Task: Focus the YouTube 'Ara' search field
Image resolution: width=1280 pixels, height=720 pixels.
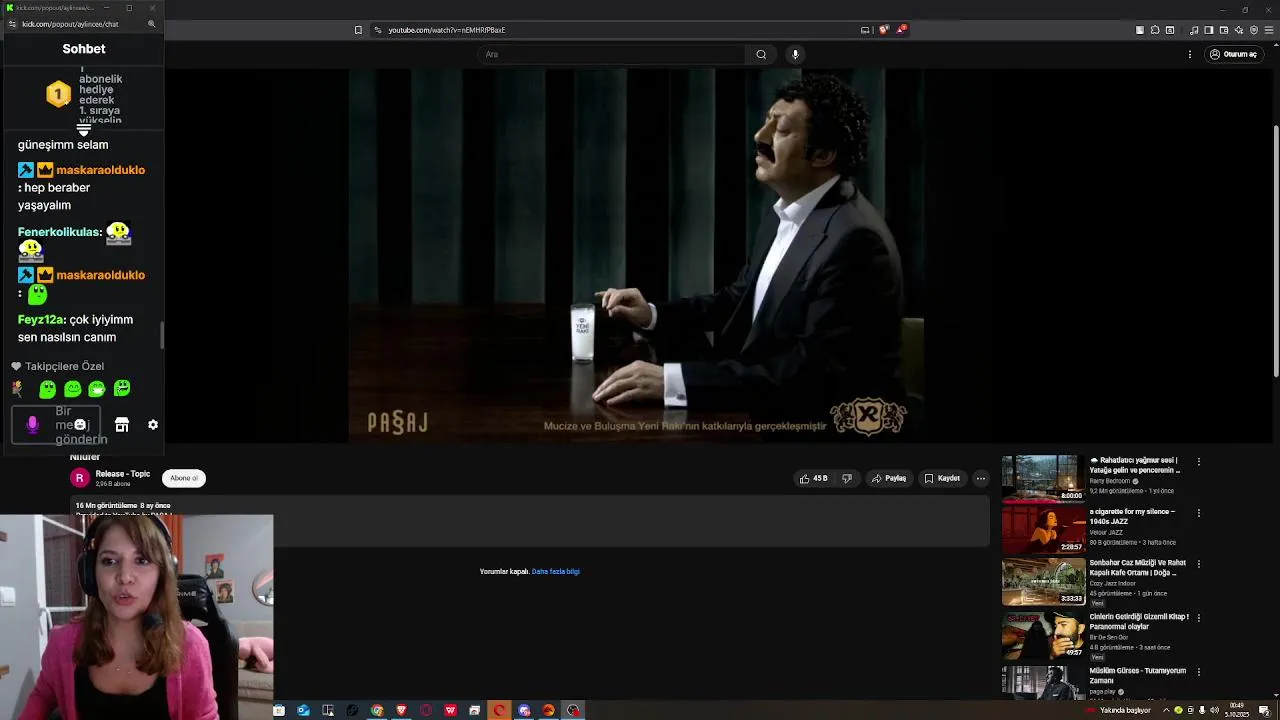Action: click(x=612, y=54)
